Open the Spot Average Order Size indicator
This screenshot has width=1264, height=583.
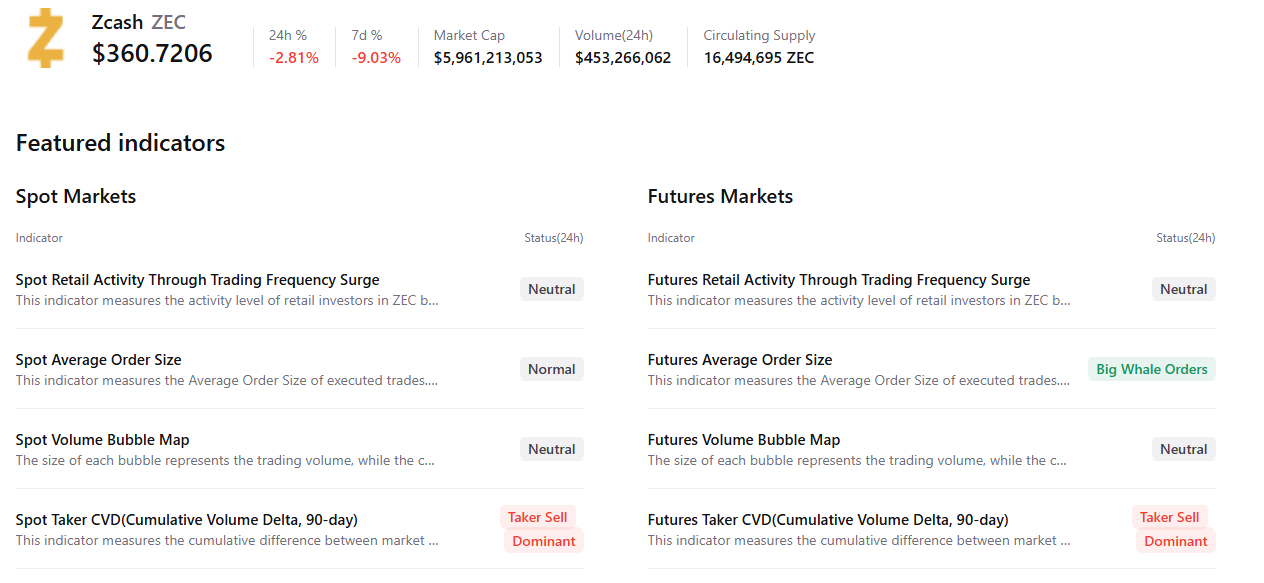point(98,360)
